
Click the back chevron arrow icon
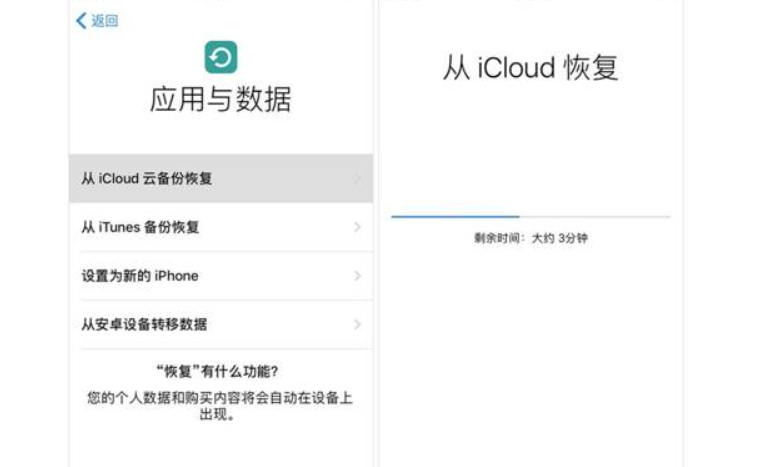(x=81, y=21)
